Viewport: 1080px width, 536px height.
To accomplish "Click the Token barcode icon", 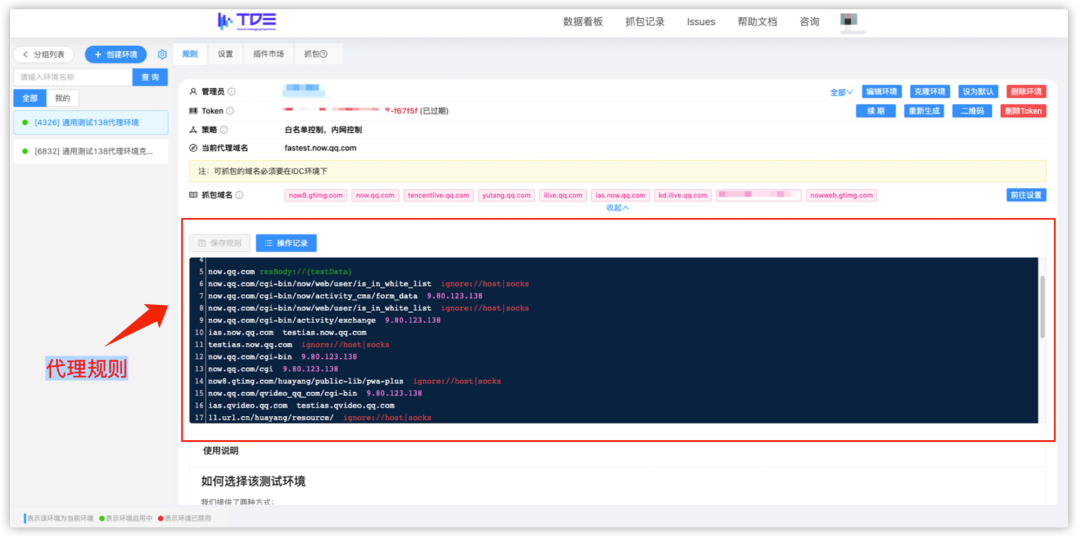I will click(194, 111).
